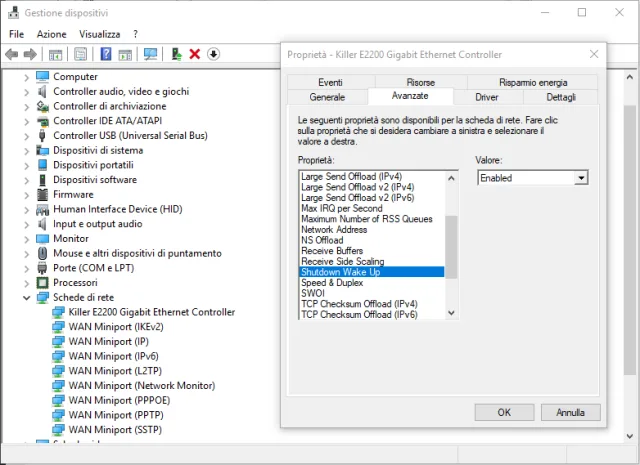Open the Properties toolbar icon
This screenshot has width=640, height=465.
click(x=80, y=54)
